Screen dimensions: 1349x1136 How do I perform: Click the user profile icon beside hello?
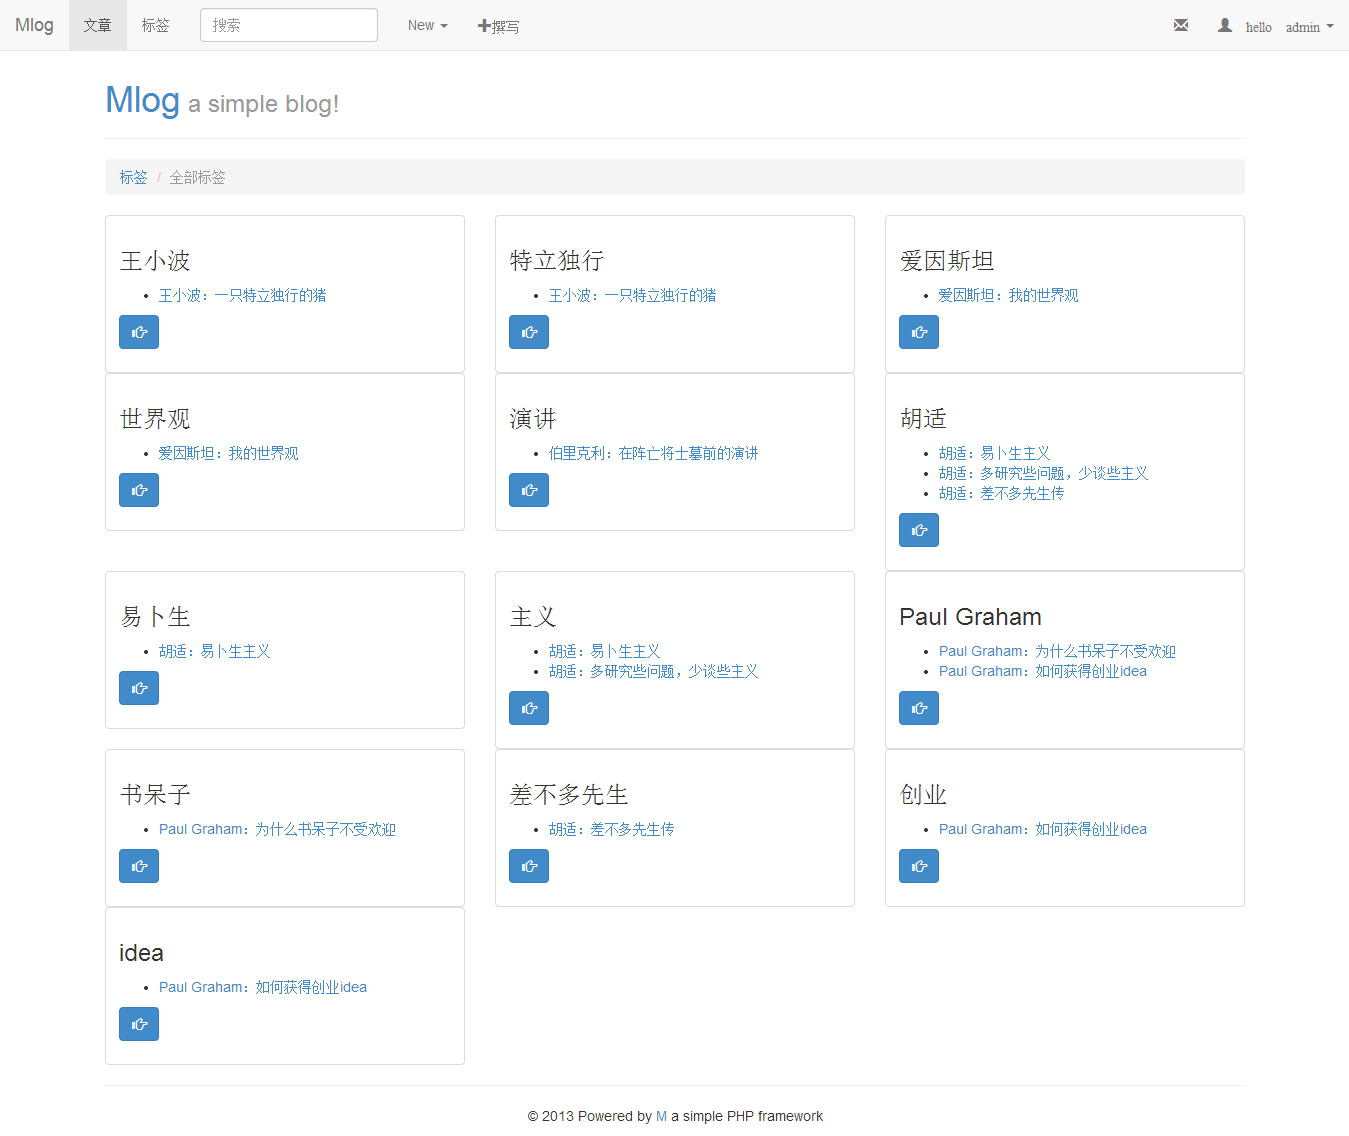click(1224, 25)
